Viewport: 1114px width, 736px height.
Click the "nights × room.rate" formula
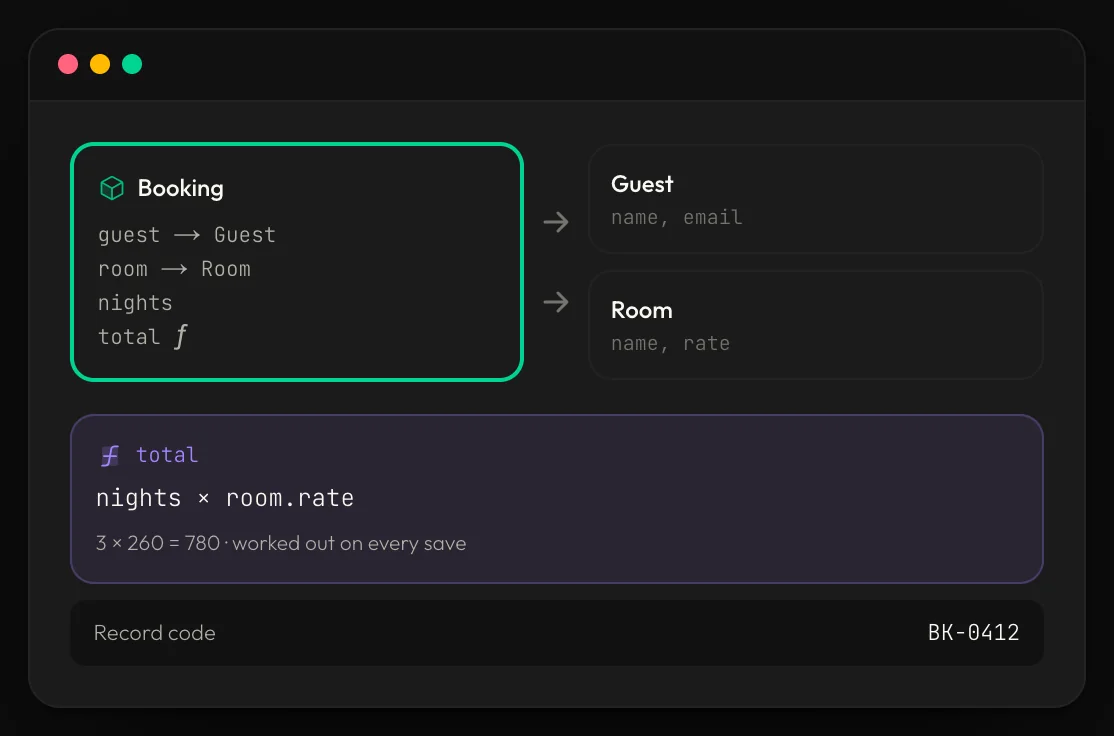225,498
